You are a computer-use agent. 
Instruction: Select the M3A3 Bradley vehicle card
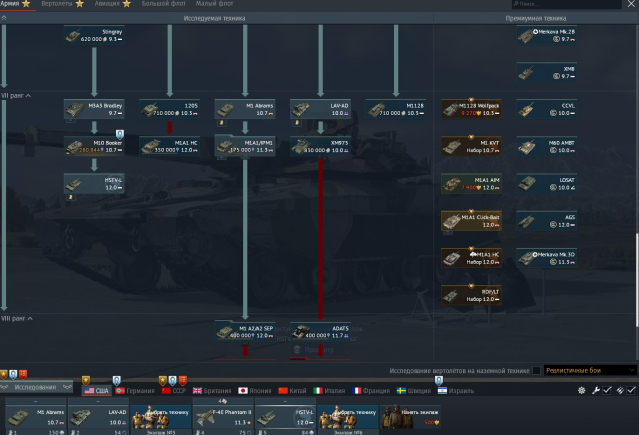point(92,108)
